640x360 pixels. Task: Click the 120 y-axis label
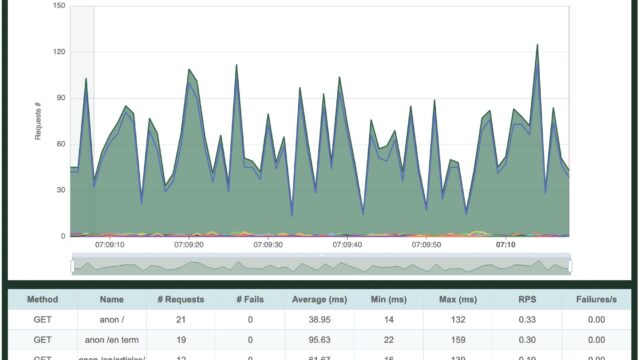click(x=59, y=52)
